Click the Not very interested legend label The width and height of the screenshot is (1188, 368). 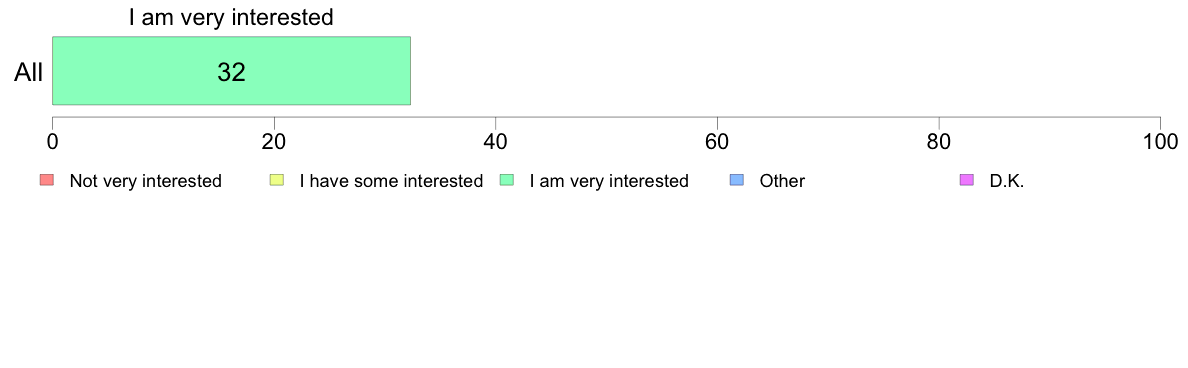coord(145,181)
